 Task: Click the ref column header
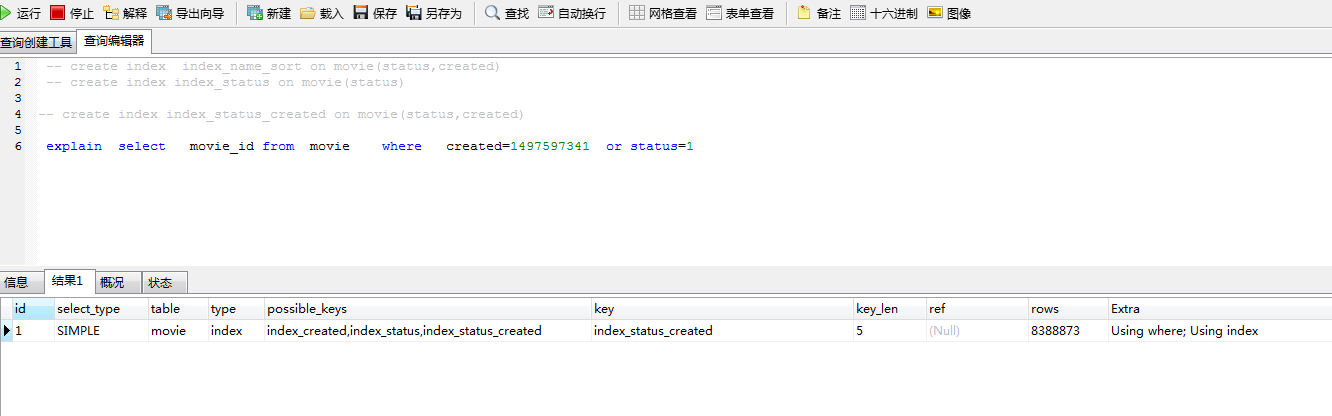tap(977, 309)
